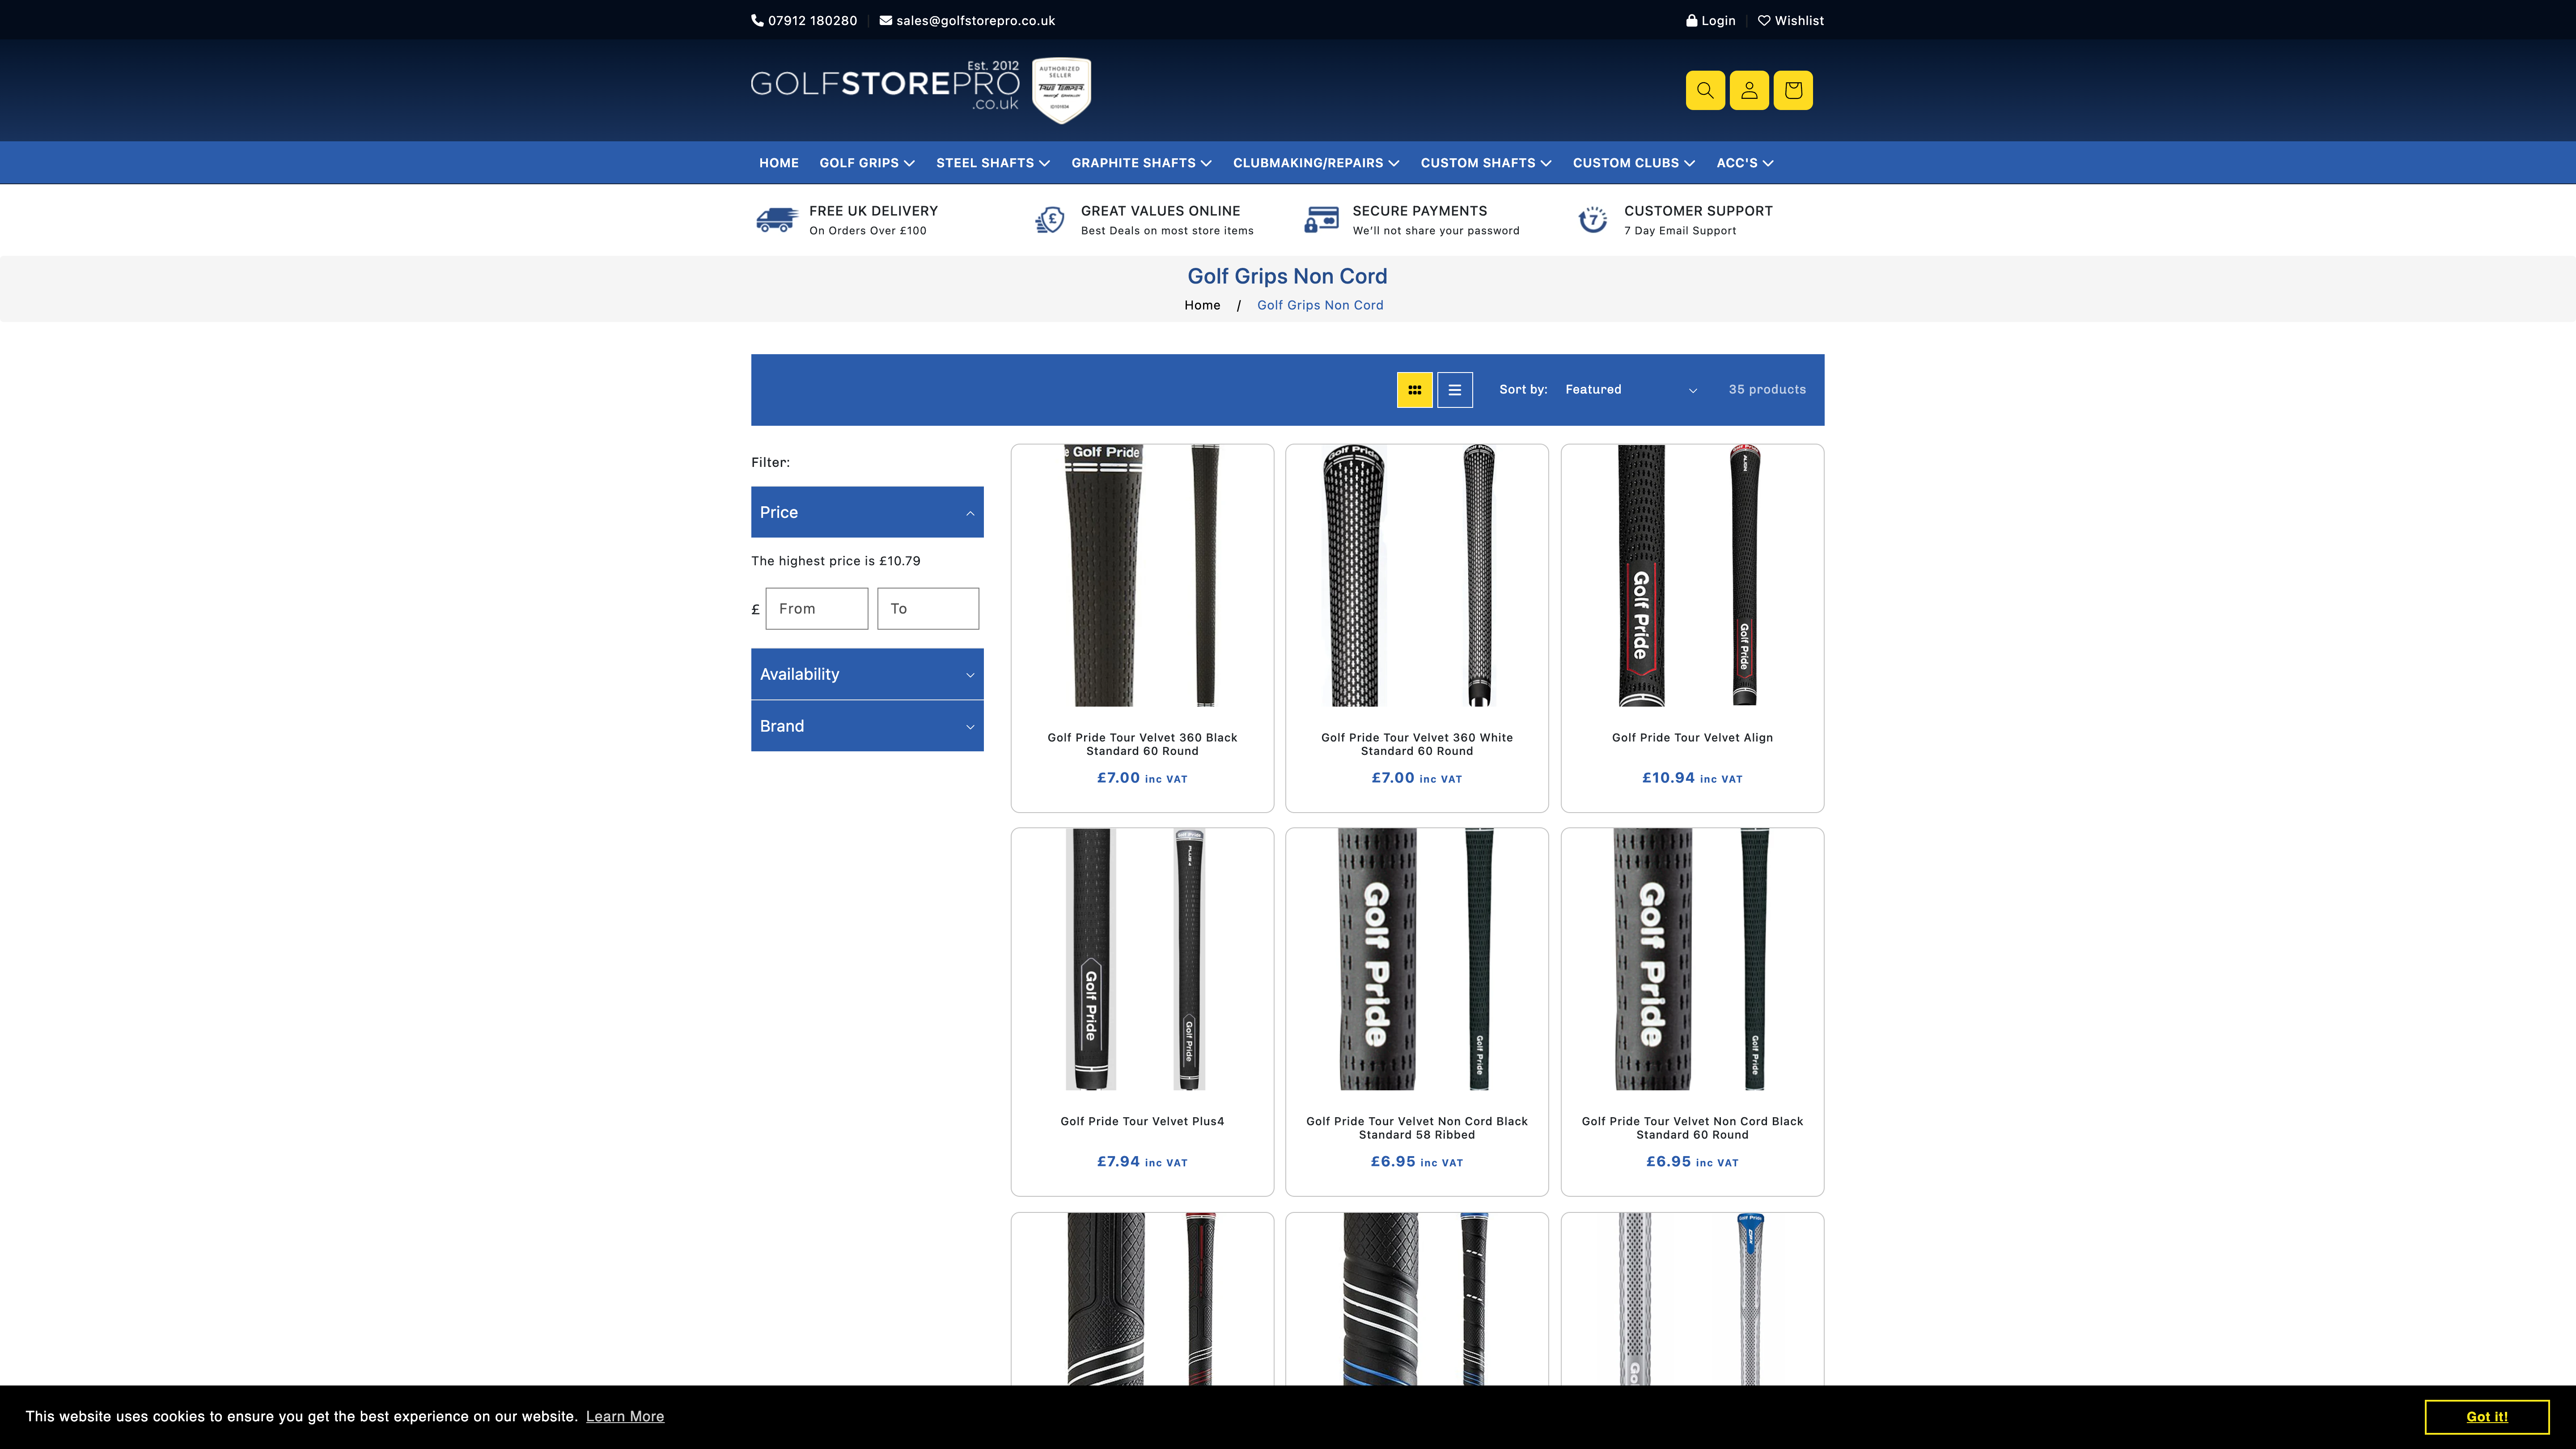Click the highest price is £10.79 text

coord(835,561)
